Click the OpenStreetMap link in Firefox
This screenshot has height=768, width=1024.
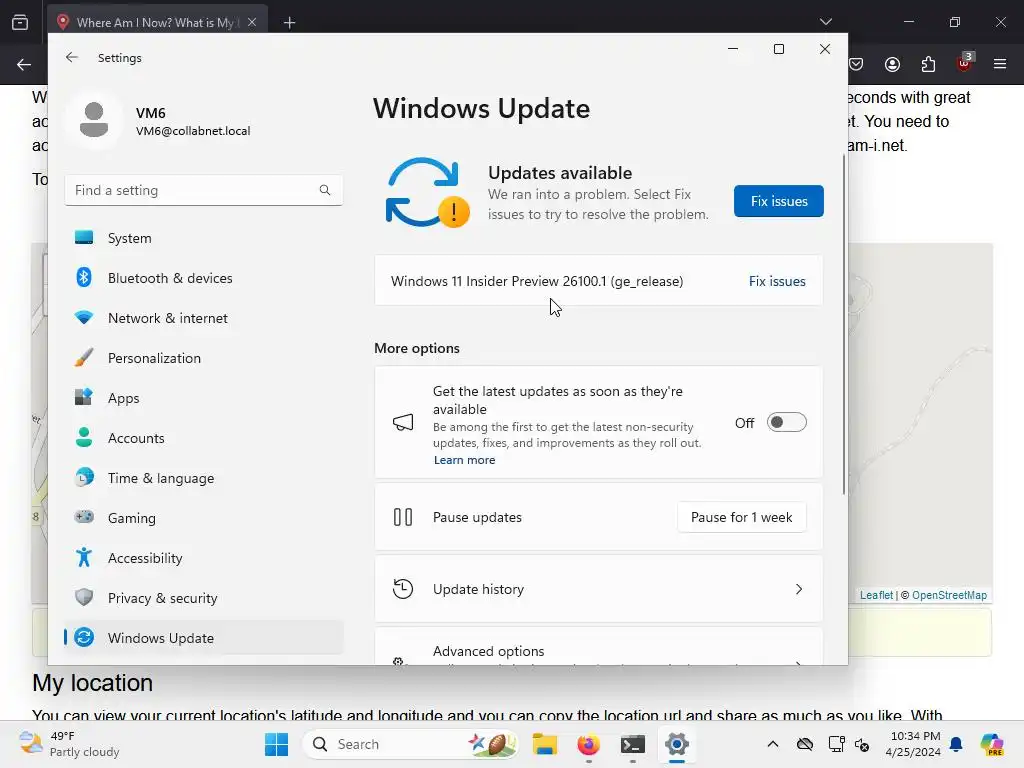click(949, 595)
